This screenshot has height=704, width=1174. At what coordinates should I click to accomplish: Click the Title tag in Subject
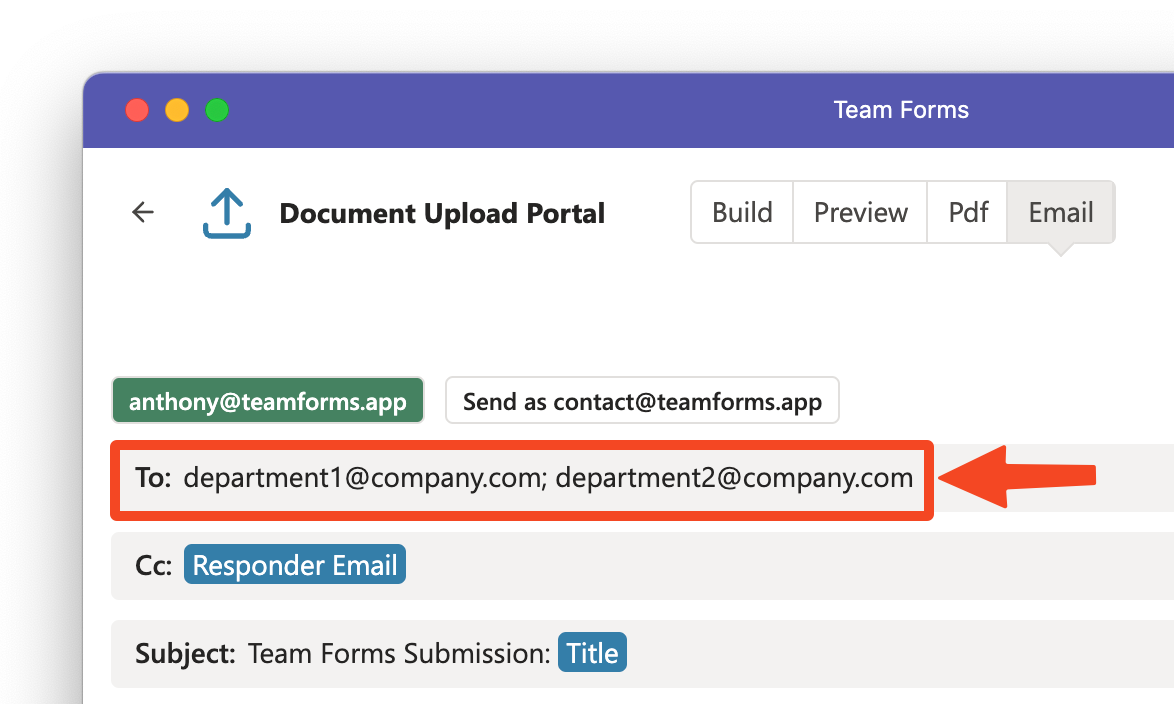pyautogui.click(x=592, y=653)
